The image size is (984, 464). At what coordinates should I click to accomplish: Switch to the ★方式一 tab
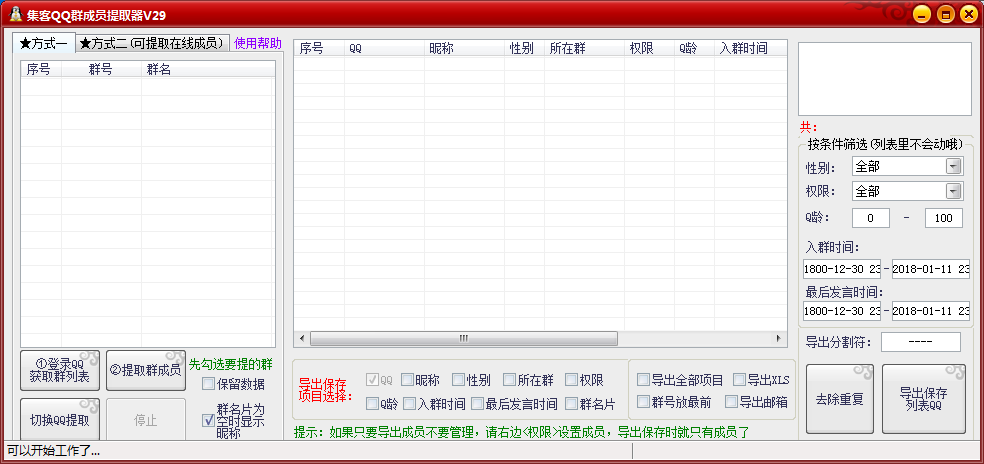pyautogui.click(x=44, y=43)
